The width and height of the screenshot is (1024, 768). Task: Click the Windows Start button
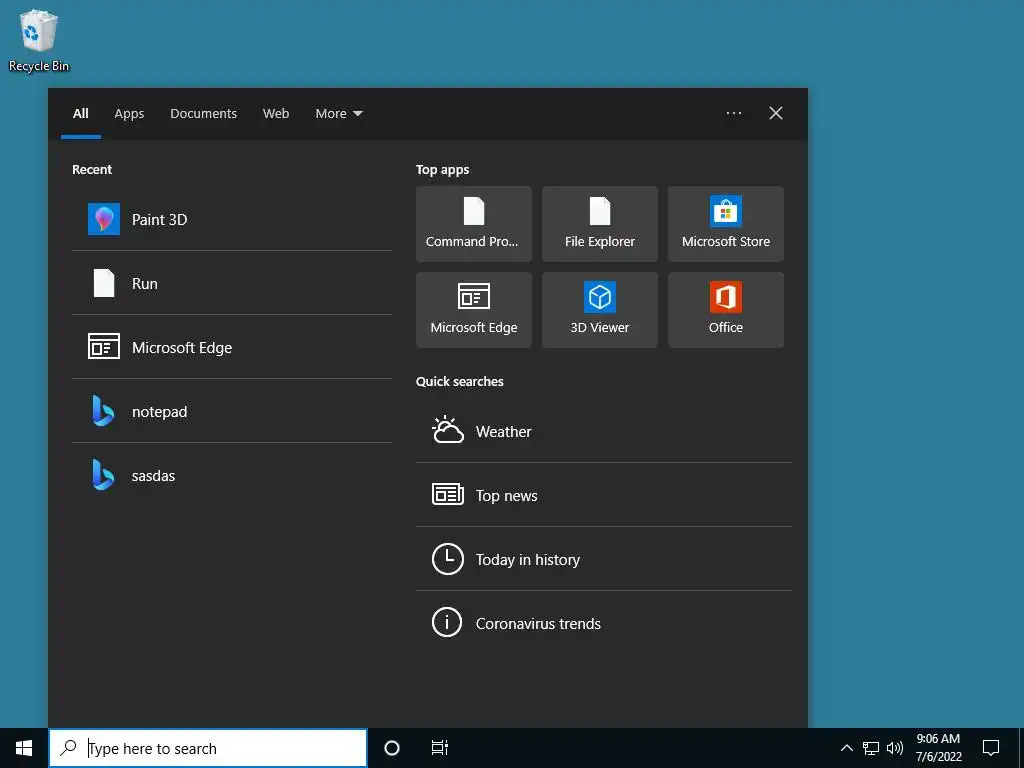click(24, 748)
